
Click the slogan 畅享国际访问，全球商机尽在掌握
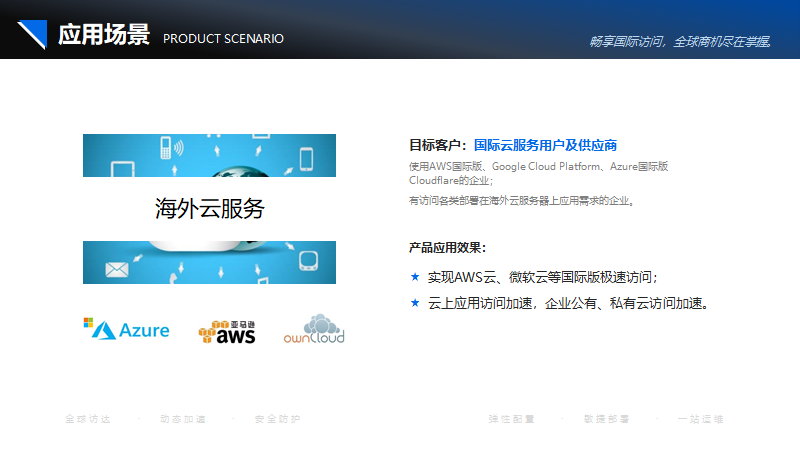(x=680, y=42)
